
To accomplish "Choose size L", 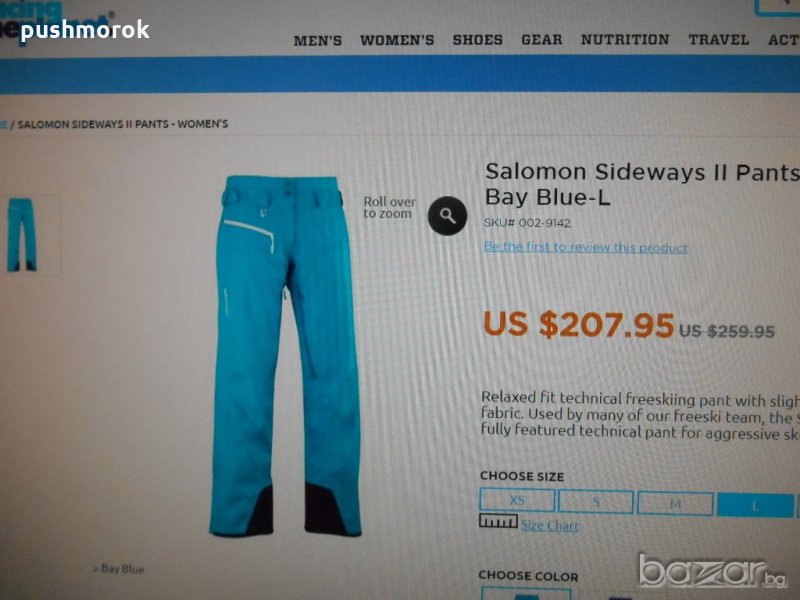I will click(x=755, y=506).
